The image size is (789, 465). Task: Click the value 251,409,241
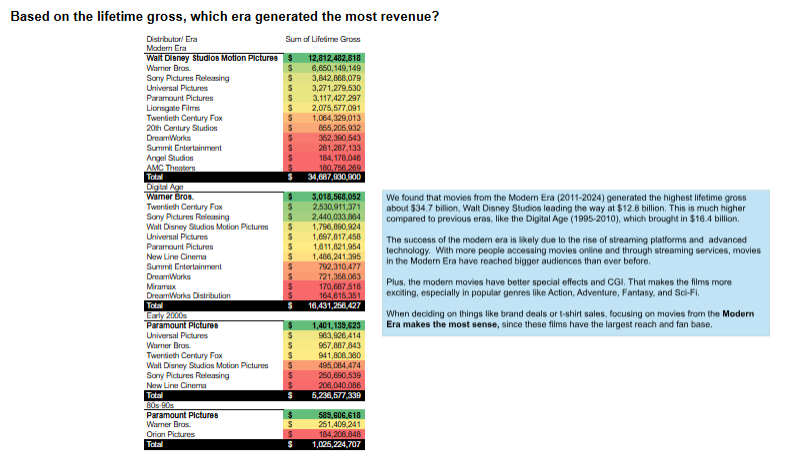339,425
